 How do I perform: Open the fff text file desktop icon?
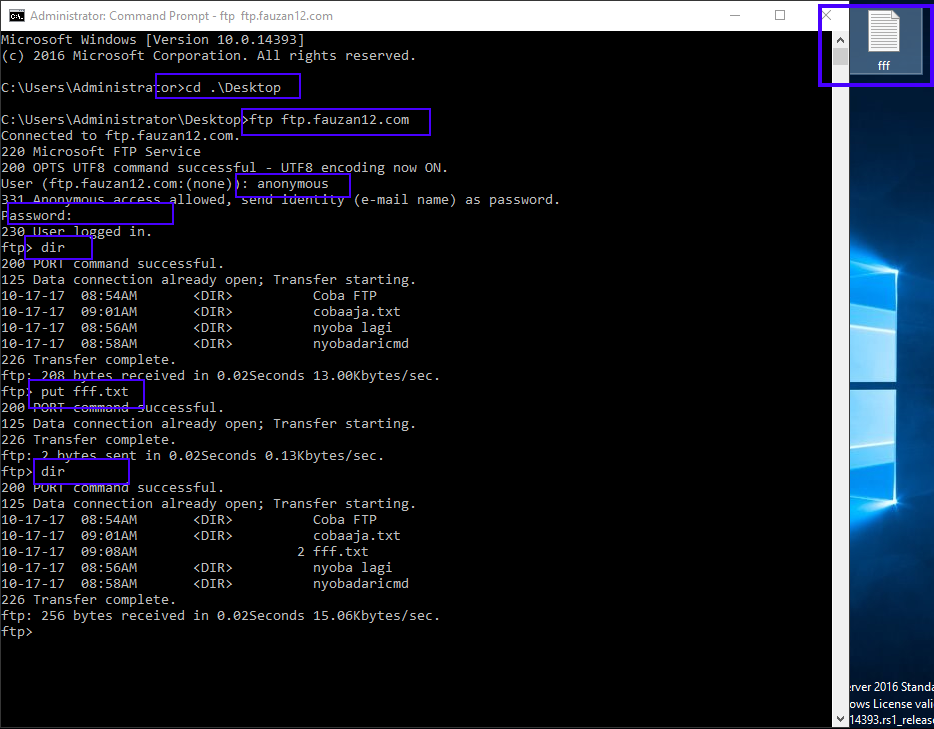883,40
